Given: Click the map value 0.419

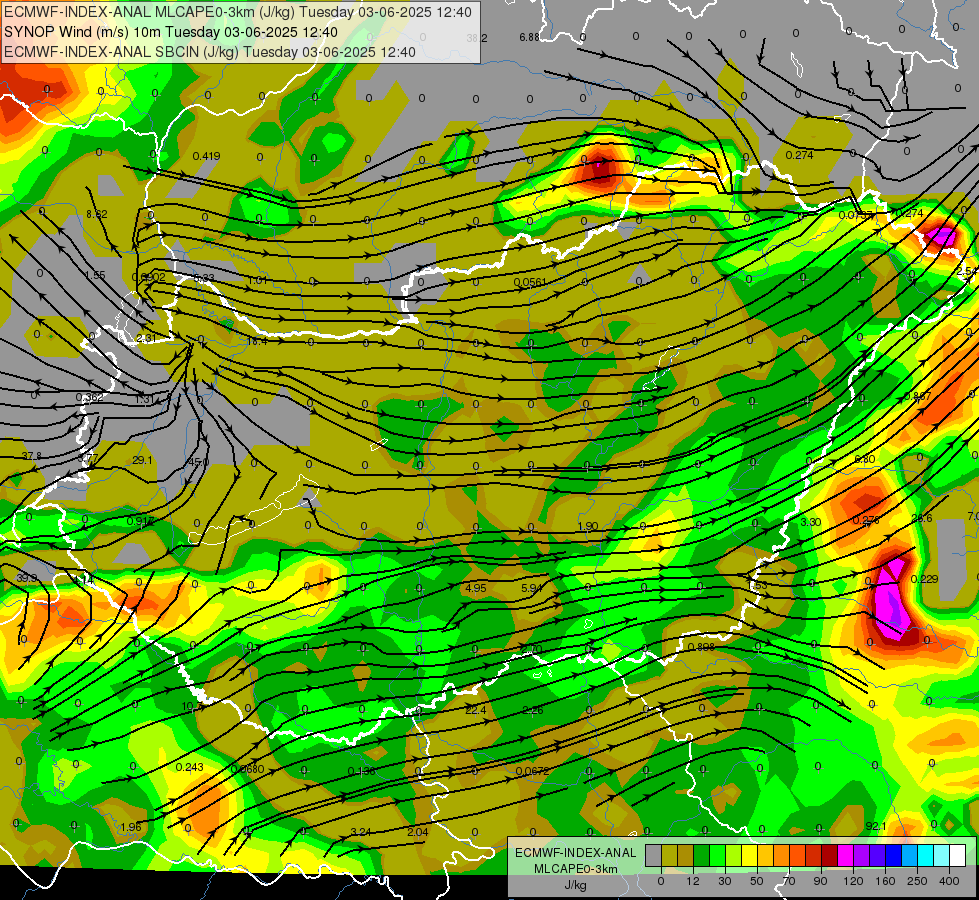Looking at the screenshot, I should pos(206,156).
